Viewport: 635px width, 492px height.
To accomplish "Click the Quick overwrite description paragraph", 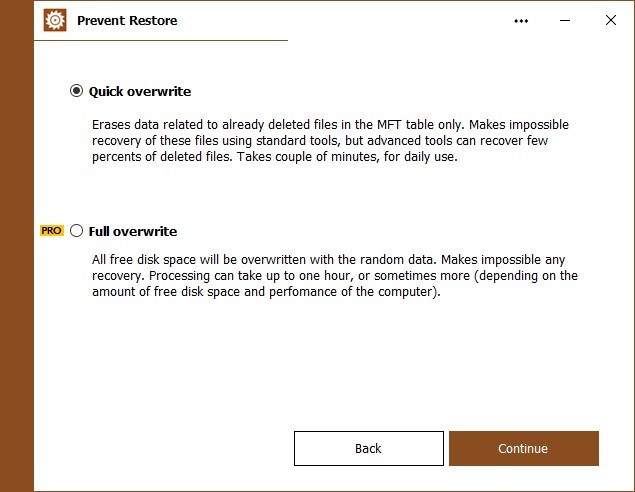I will (x=330, y=141).
